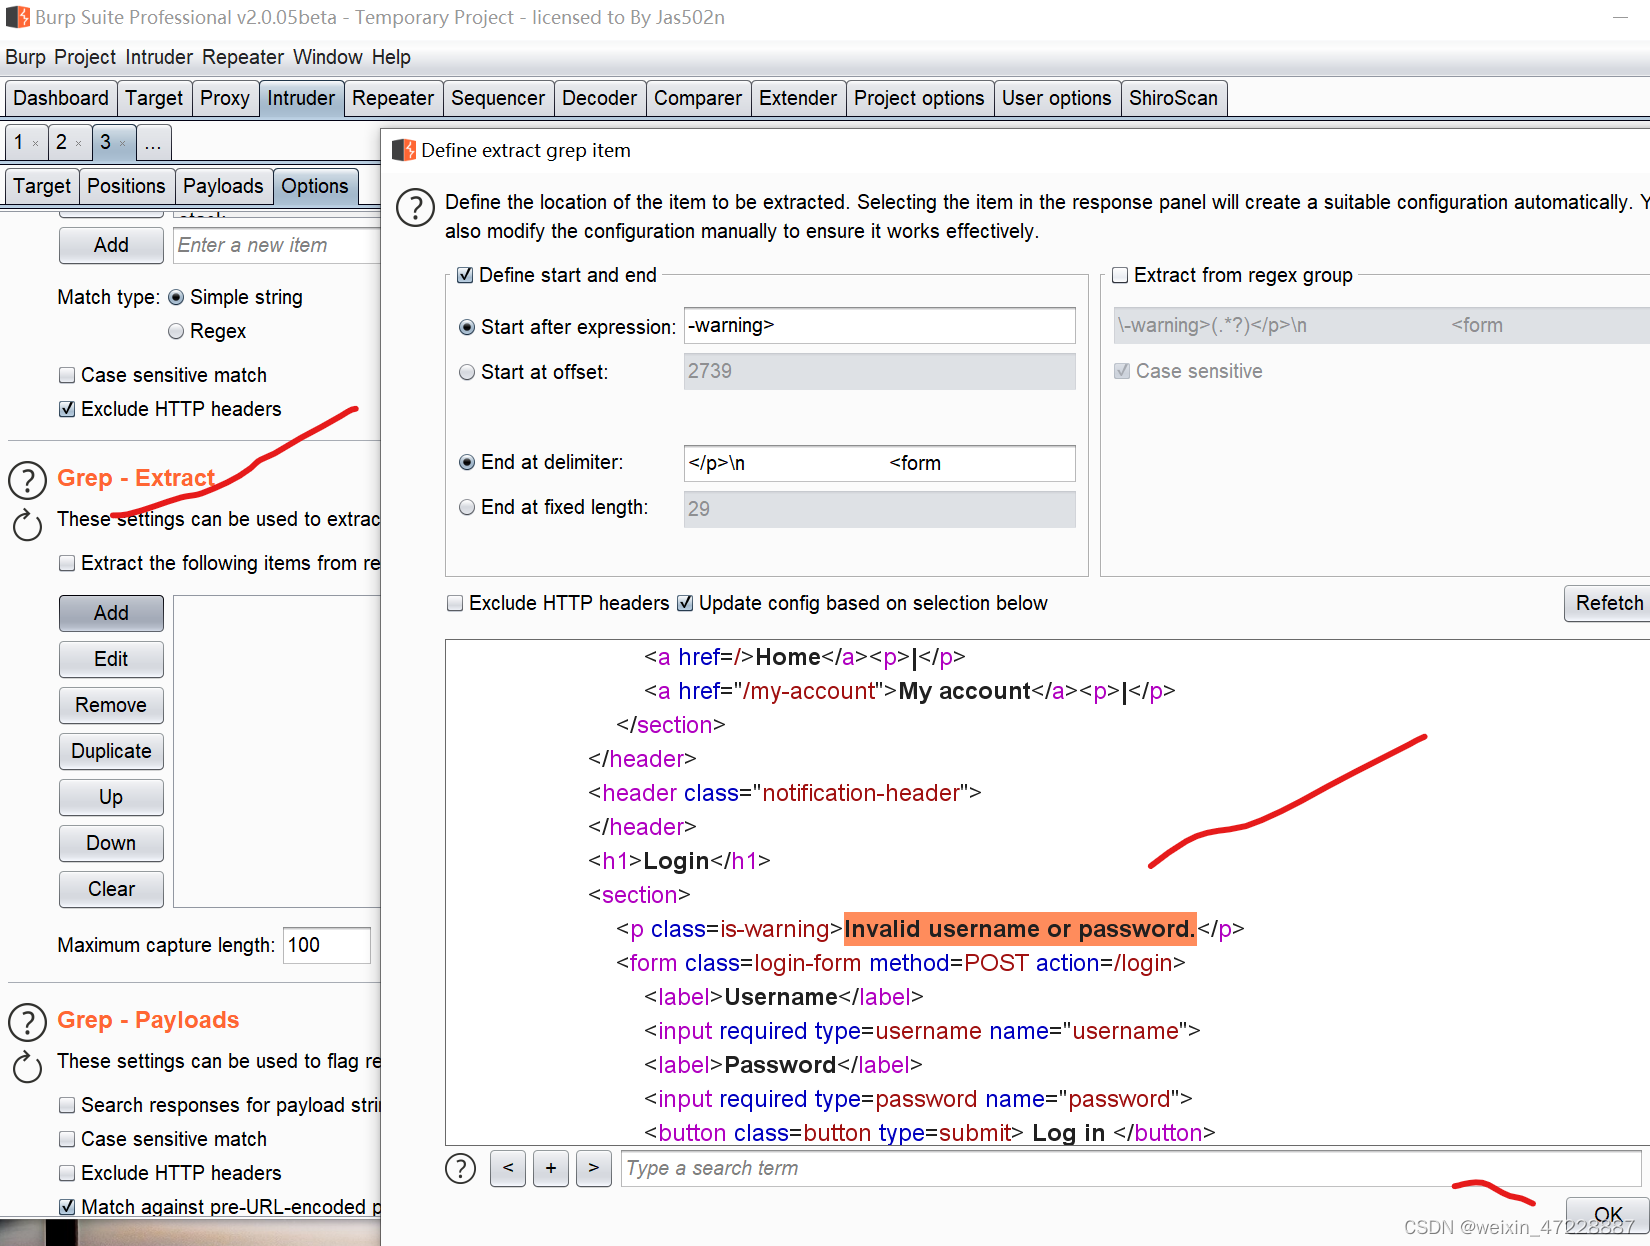The height and width of the screenshot is (1246, 1650).
Task: Select Simple string match type
Action: click(176, 297)
